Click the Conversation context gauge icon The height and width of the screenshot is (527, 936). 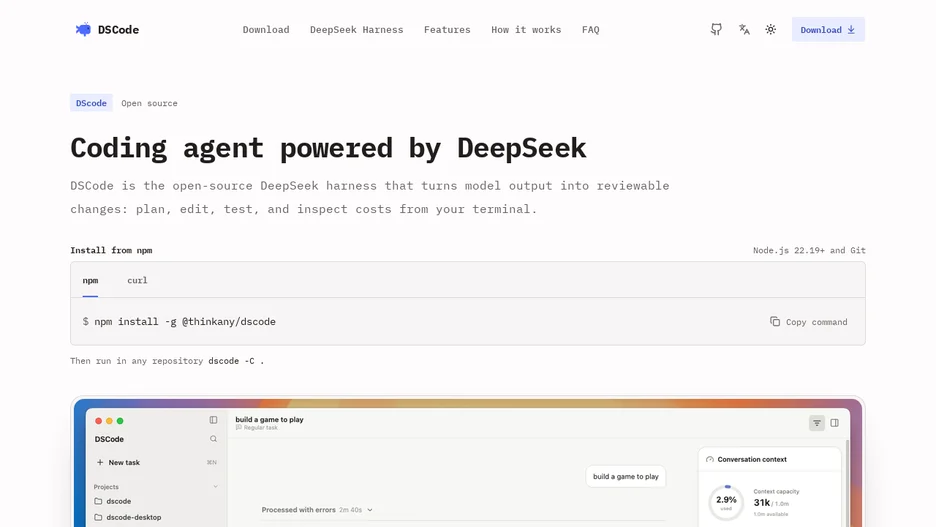point(710,460)
